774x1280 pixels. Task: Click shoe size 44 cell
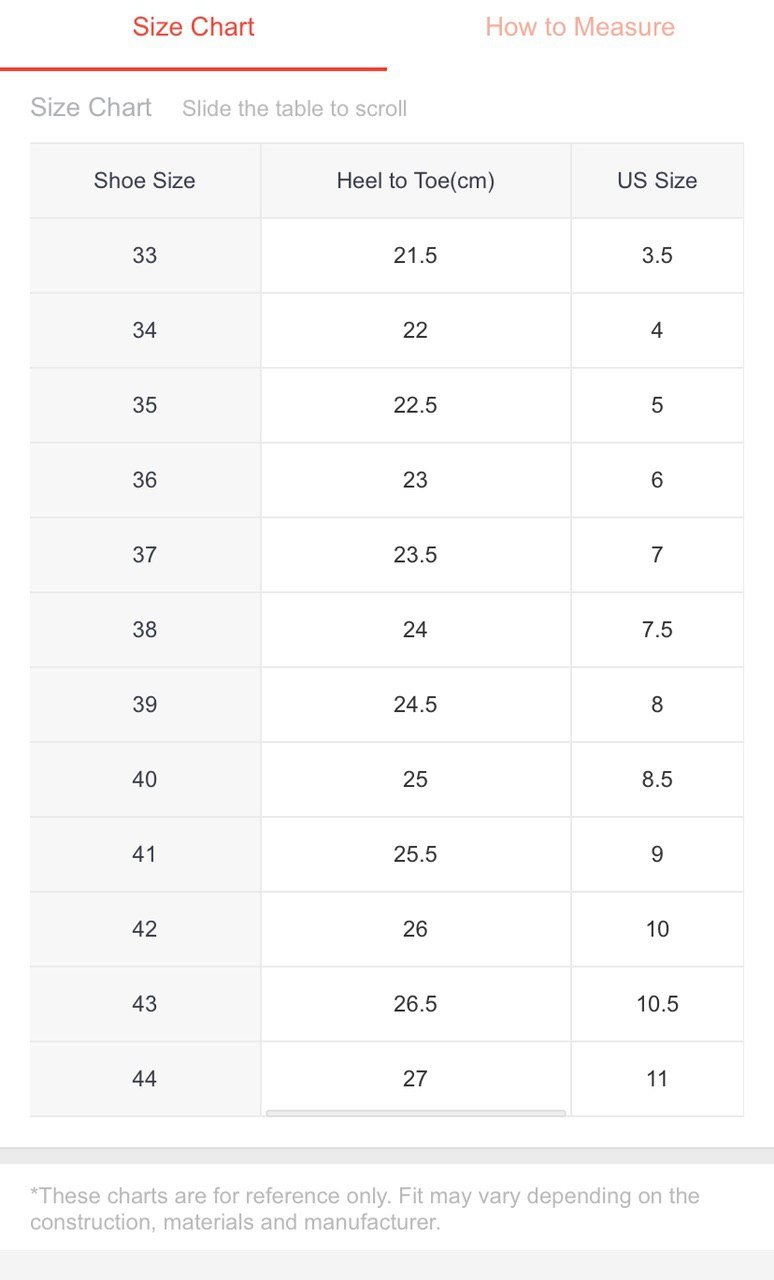[x=145, y=1078]
